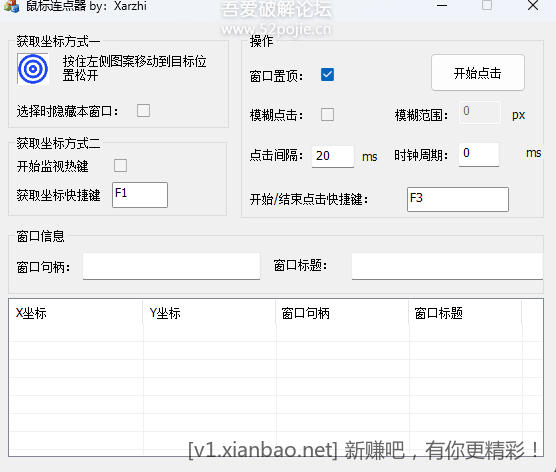Close the 鼠标连点器 window

coord(533,6)
